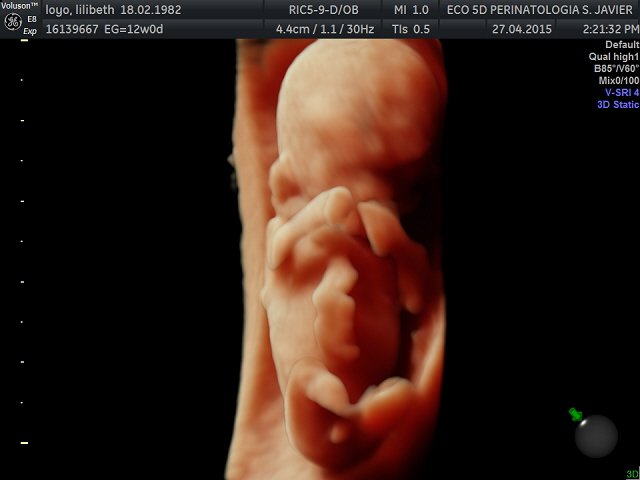Viewport: 640px width, 480px height.
Task: Click the bottom yellow depth scale marker
Action: [x=24, y=443]
